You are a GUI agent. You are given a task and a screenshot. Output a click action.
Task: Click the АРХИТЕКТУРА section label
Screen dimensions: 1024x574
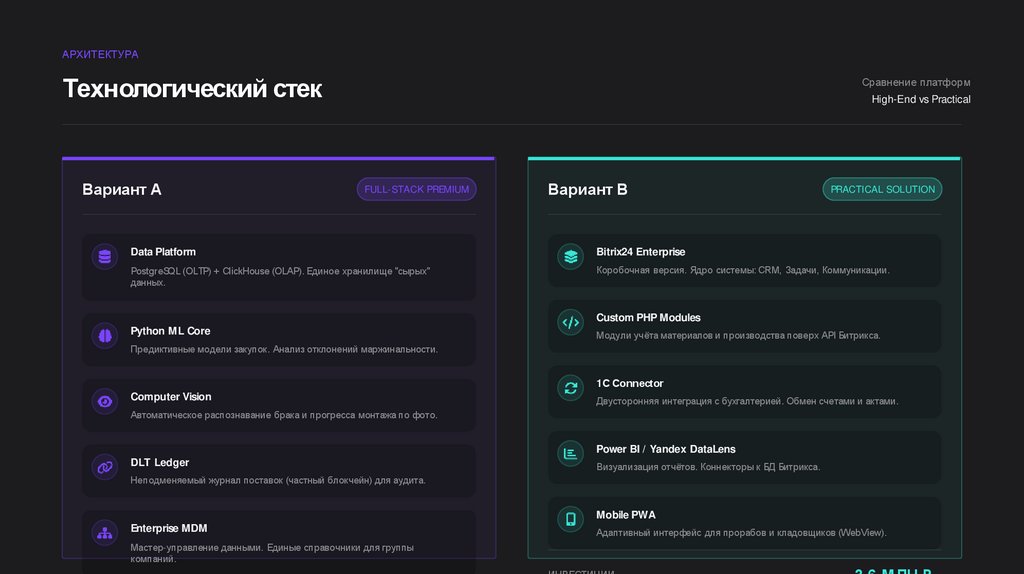coord(100,54)
